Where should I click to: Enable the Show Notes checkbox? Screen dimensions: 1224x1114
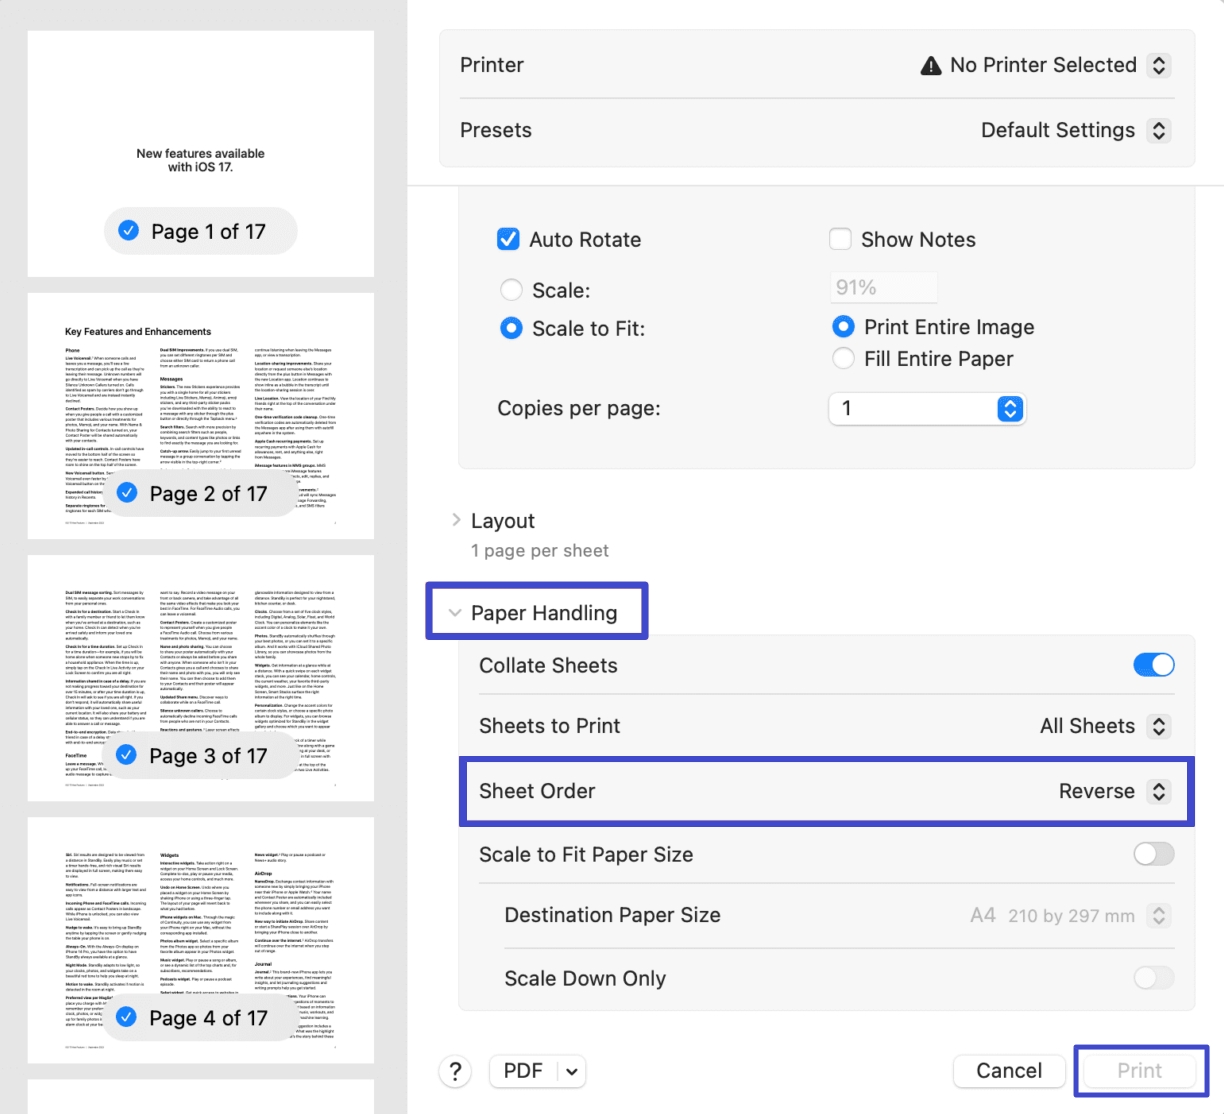click(840, 239)
